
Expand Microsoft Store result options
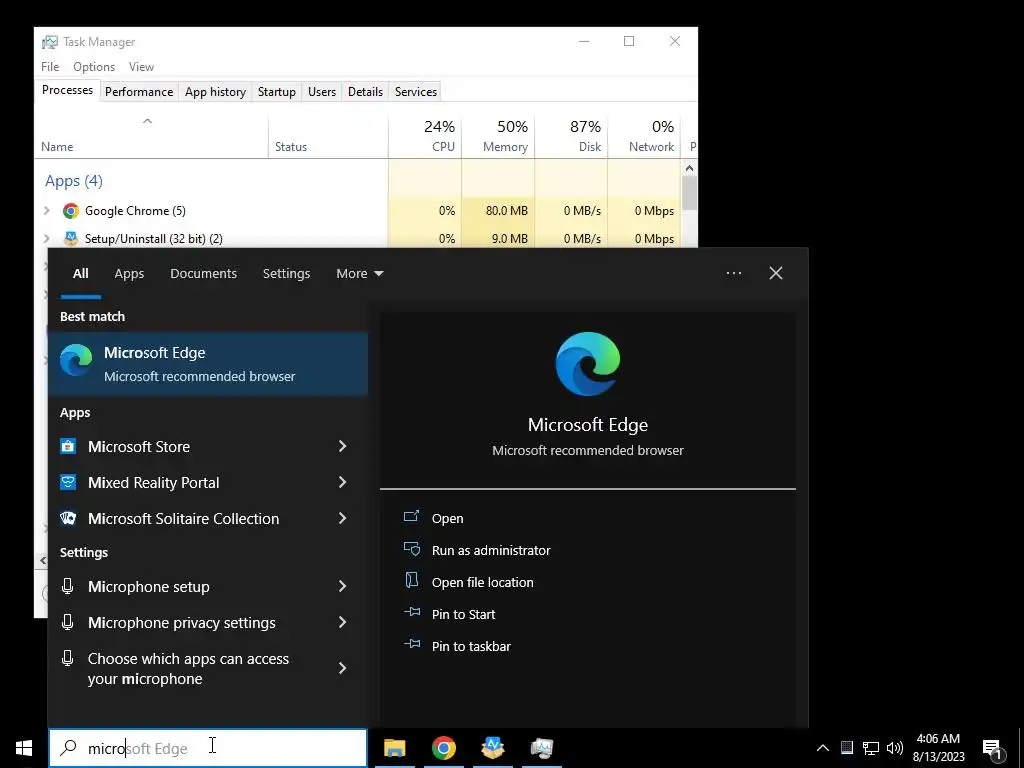click(x=342, y=446)
